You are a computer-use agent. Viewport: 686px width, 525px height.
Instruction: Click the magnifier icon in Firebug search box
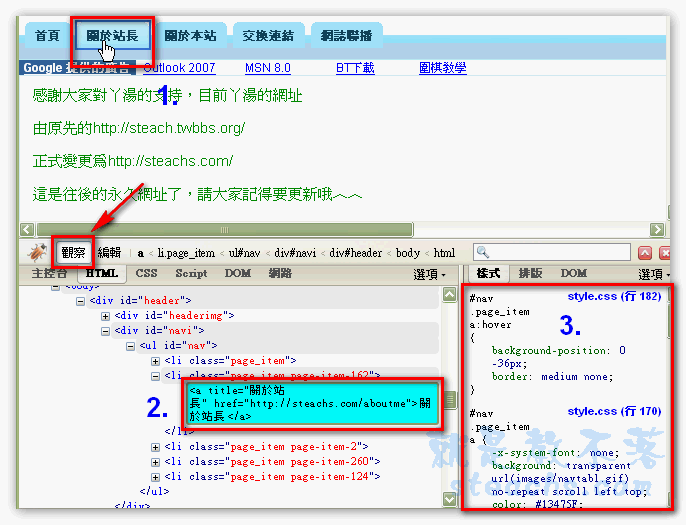[x=483, y=252]
